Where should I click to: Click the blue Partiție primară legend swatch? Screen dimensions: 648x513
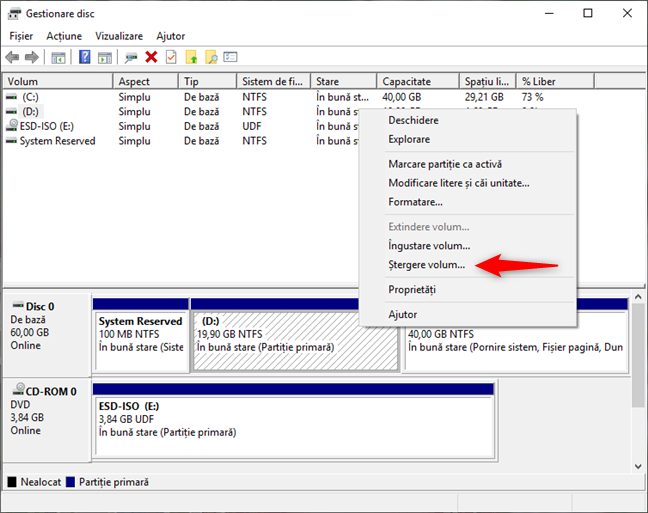click(x=71, y=482)
